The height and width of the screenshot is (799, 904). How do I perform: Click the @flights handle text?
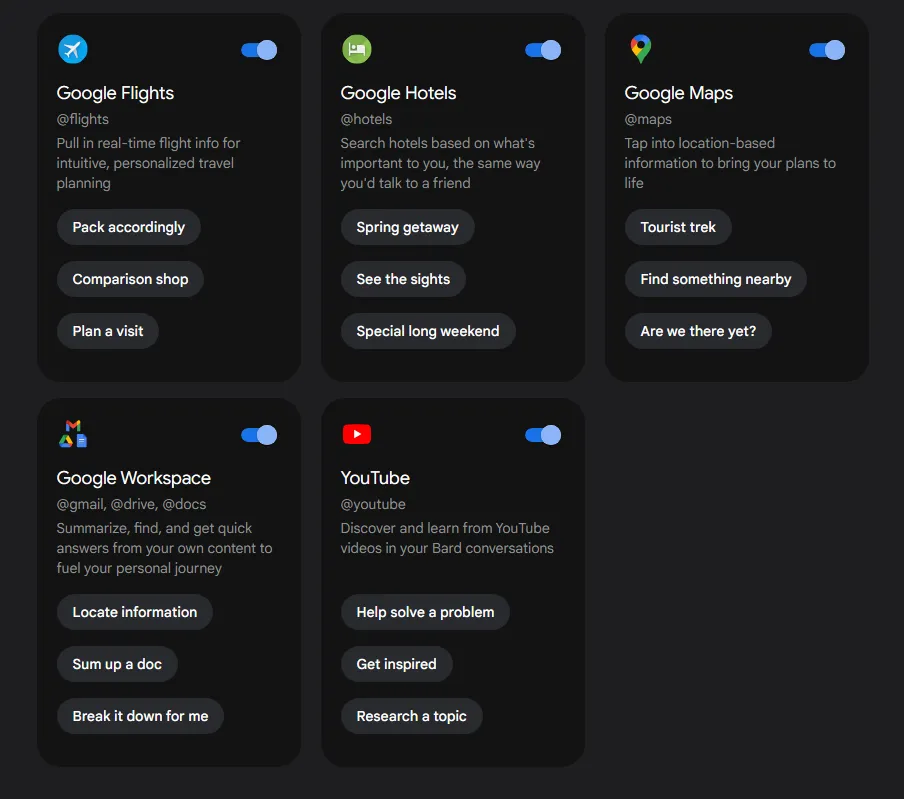(82, 119)
